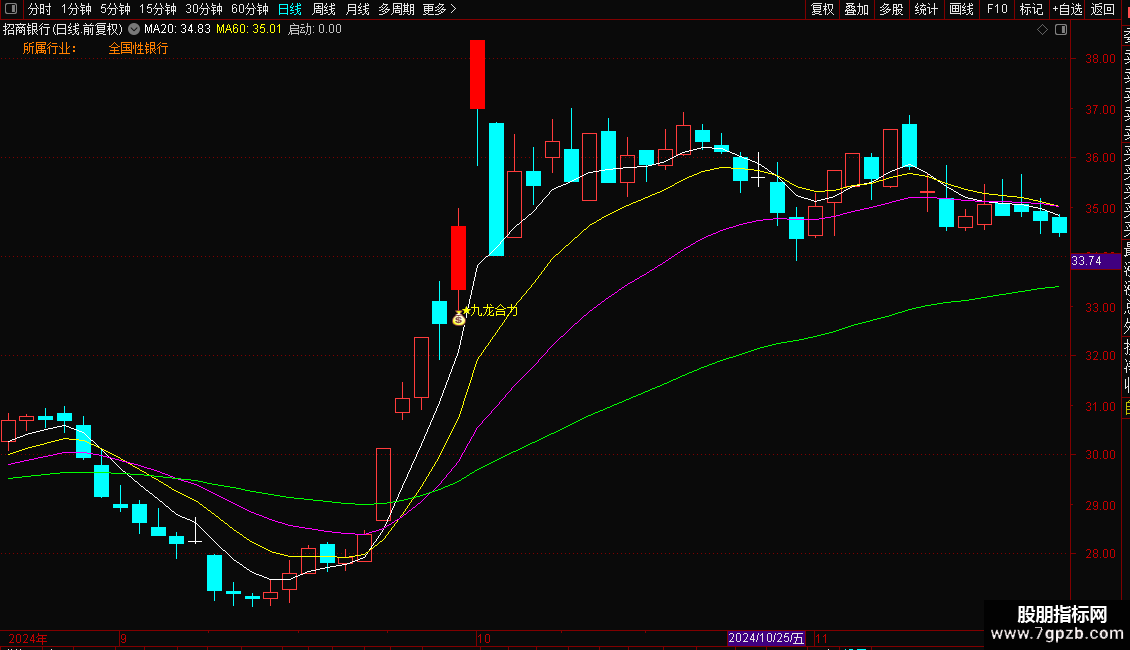Click the tall red candle at the chart peak
The width and height of the screenshot is (1130, 650).
pos(477,74)
